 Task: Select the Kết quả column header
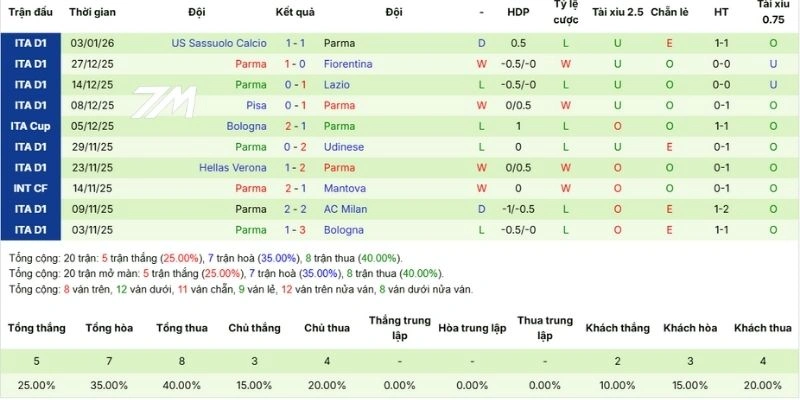point(295,12)
